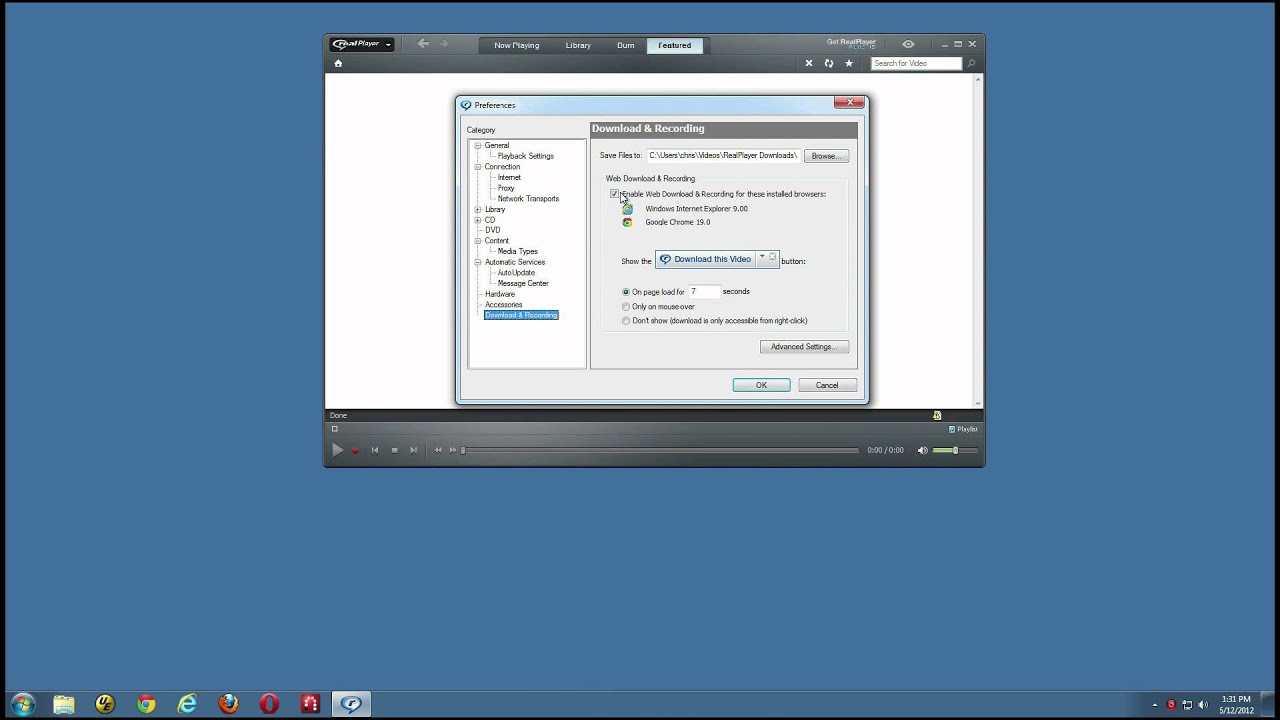
Task: Open Opera from the taskbar
Action: pos(269,704)
